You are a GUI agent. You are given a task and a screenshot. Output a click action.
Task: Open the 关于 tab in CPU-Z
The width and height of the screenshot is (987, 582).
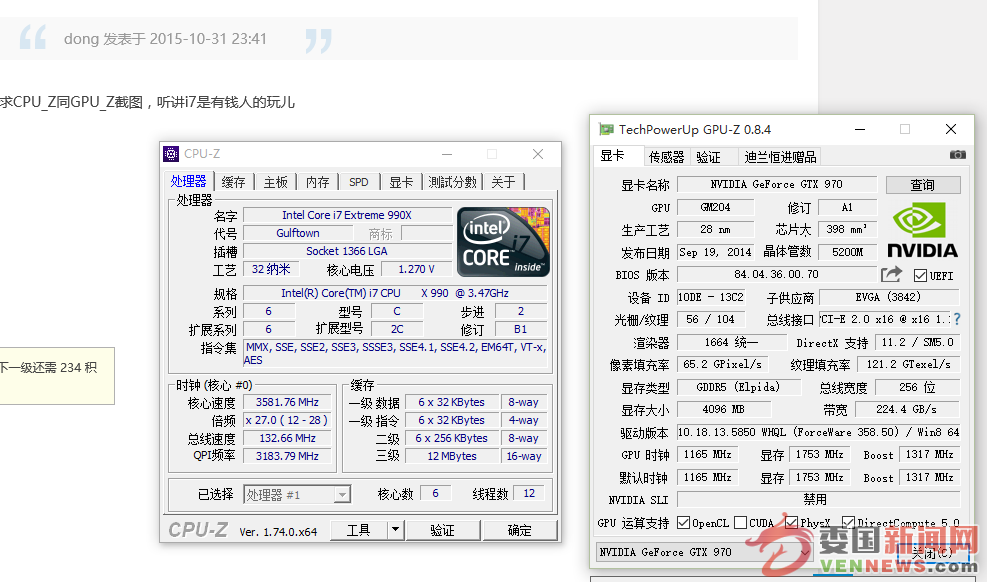[503, 182]
